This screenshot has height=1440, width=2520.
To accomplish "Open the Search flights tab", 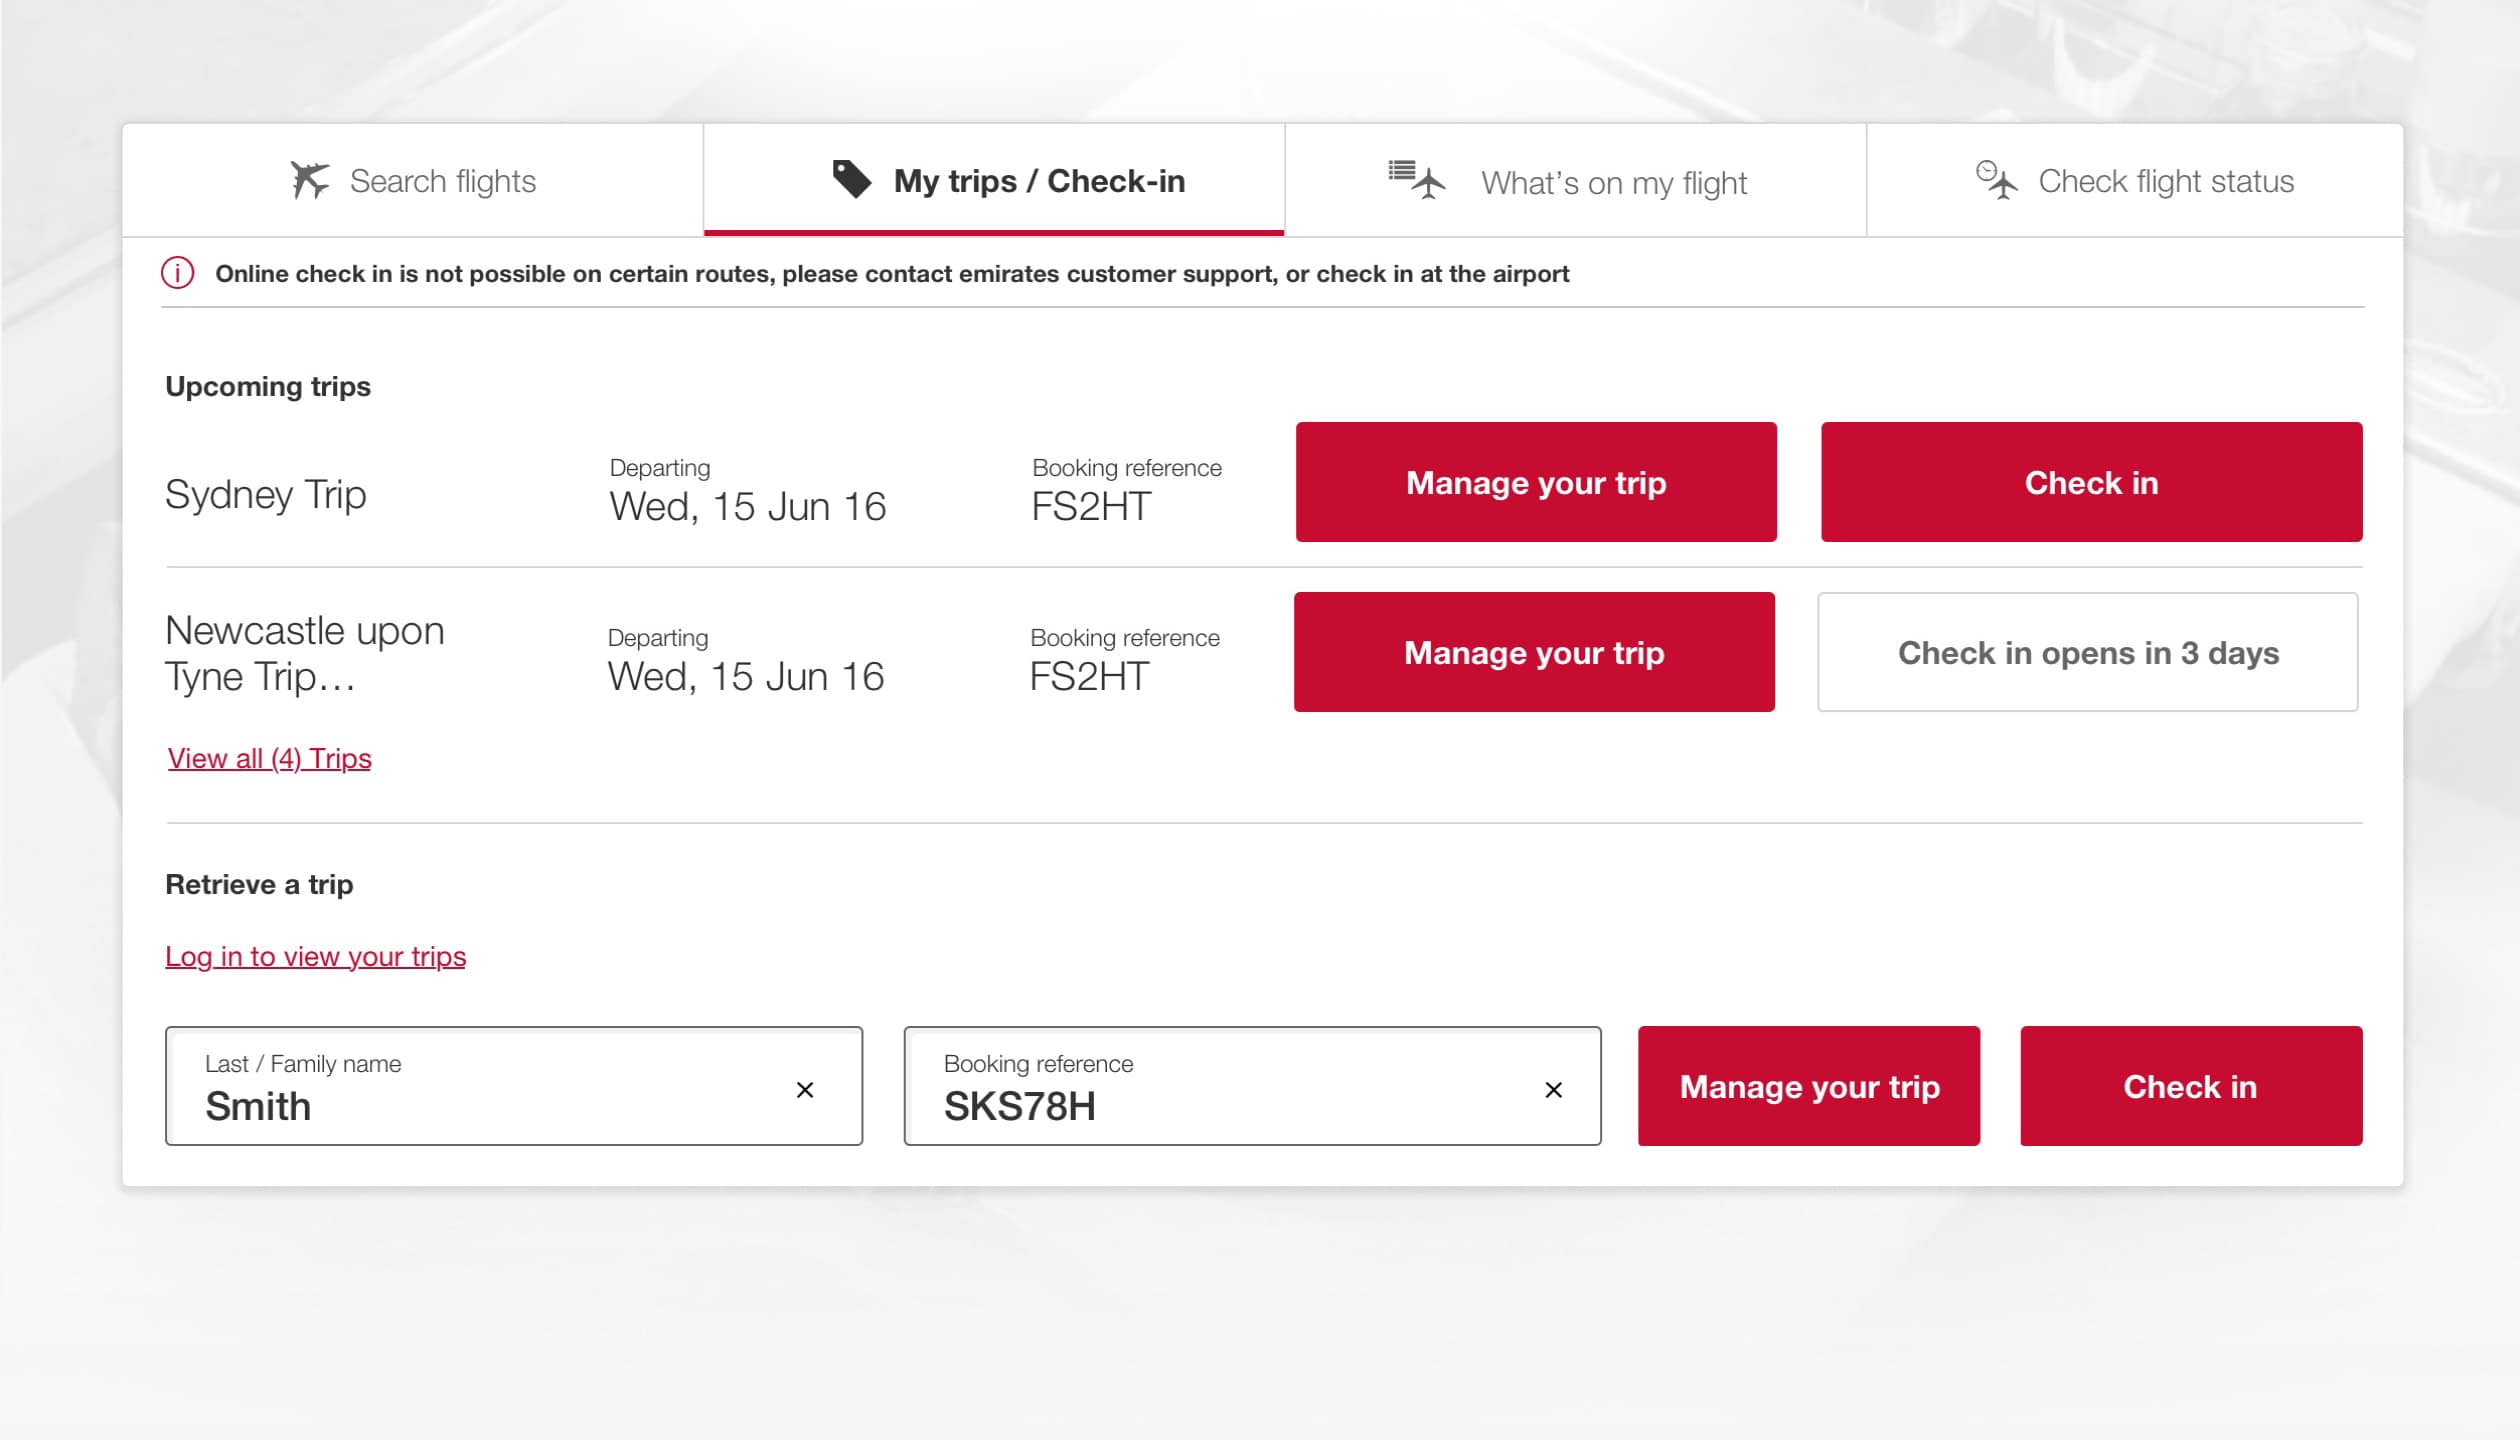I will 413,180.
